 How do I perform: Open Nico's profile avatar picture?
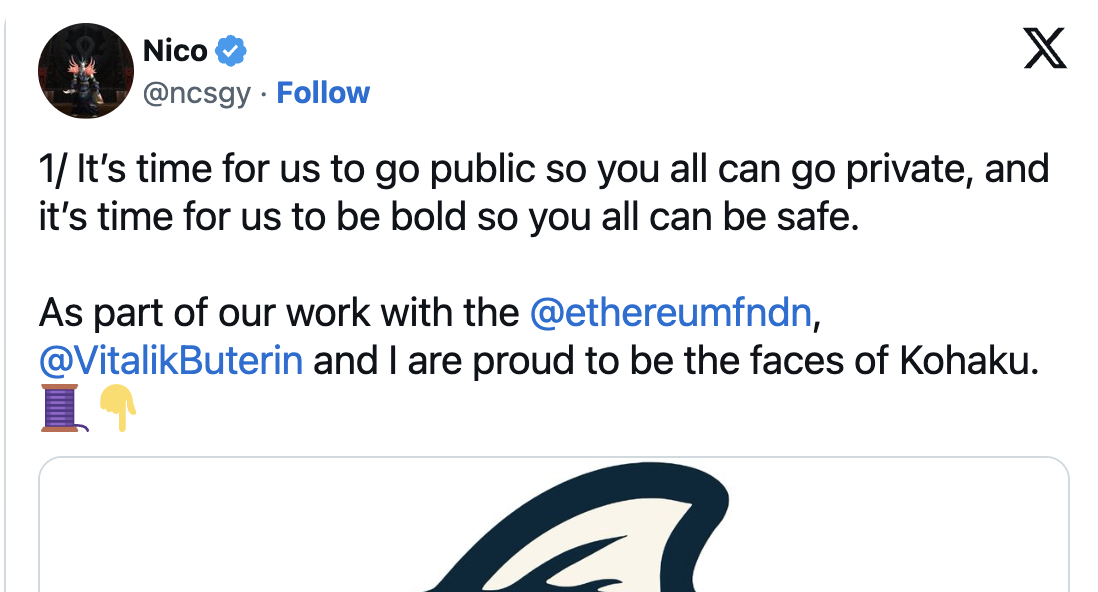pos(85,71)
